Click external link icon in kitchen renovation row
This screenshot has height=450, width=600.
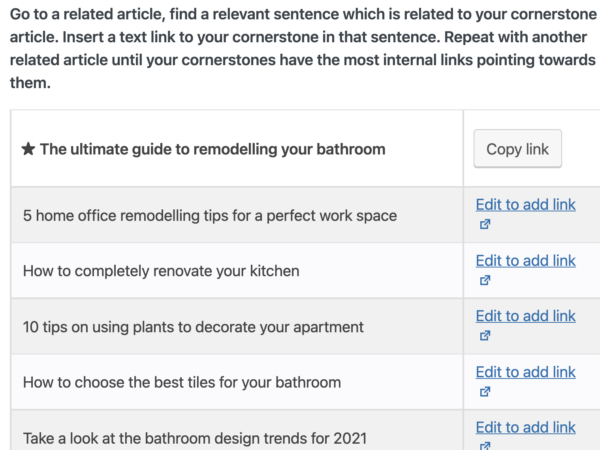485,280
